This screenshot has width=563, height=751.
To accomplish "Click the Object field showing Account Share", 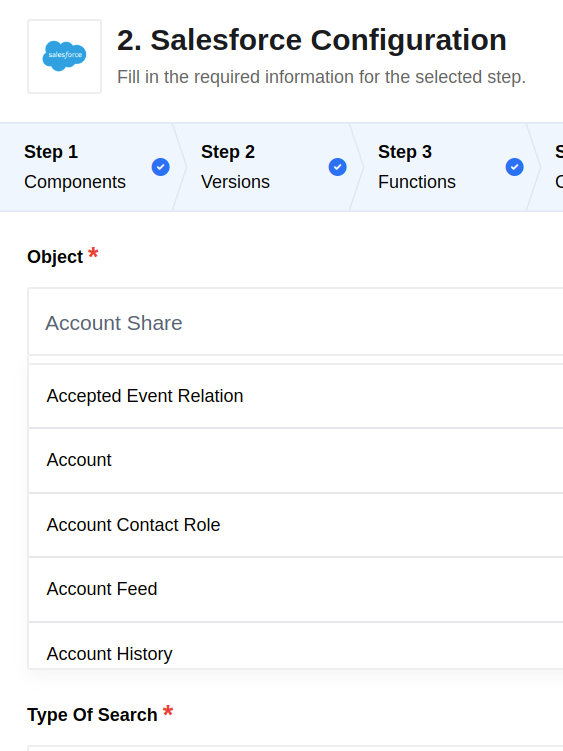I will pyautogui.click(x=296, y=322).
